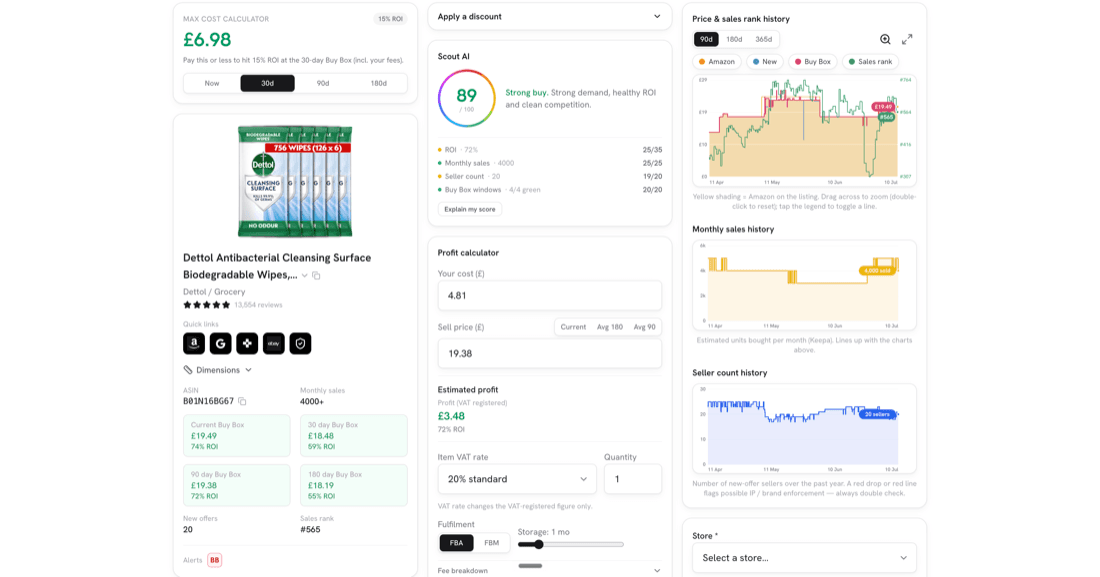Click the 15% ROI badge

coord(391,19)
